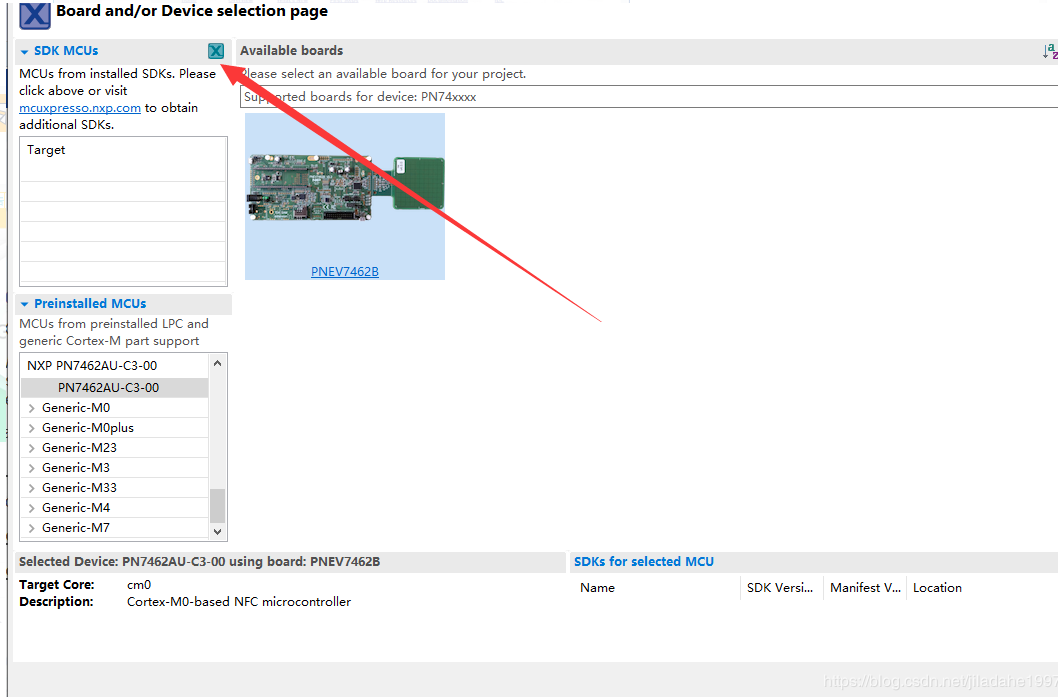Viewport: 1058px width, 697px height.
Task: Click the SDKs for selected MCU heading
Action: [644, 561]
